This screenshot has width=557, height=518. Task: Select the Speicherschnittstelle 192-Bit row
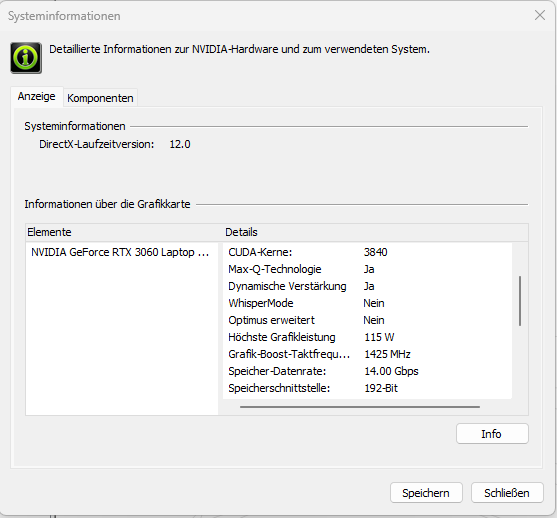367,388
